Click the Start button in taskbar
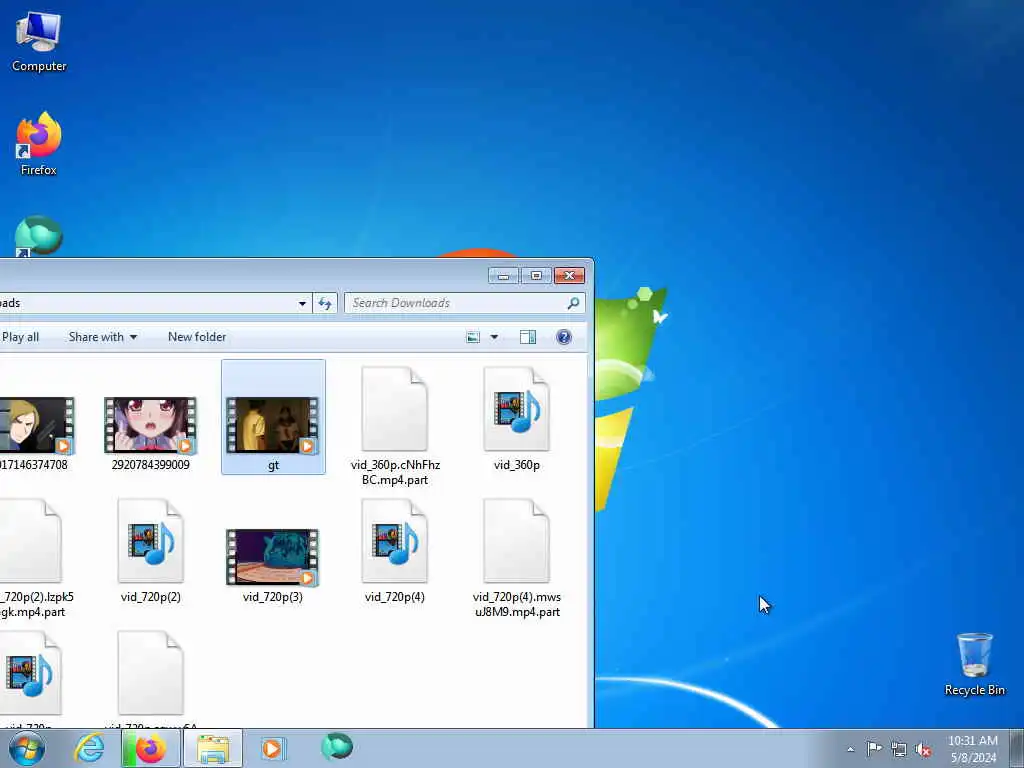 point(27,748)
